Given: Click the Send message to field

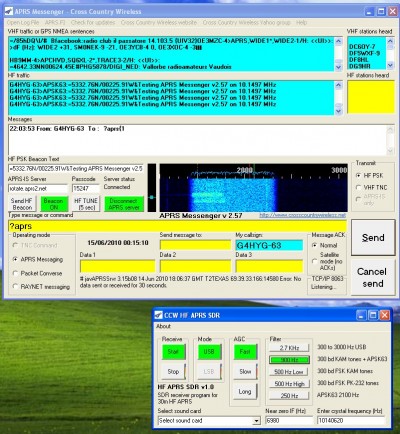Looking at the screenshot, I should [x=195, y=245].
